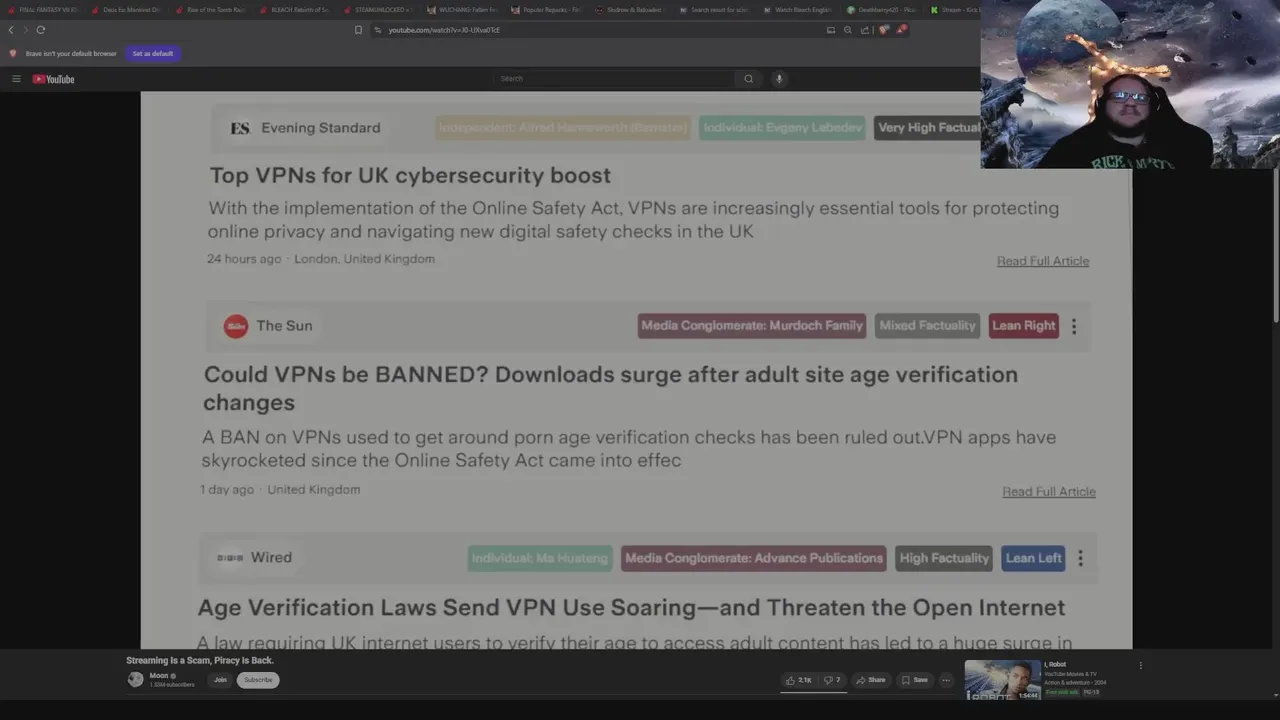Switch to FINAL FANTASY VII browser tab
The width and height of the screenshot is (1280, 720).
pyautogui.click(x=42, y=10)
